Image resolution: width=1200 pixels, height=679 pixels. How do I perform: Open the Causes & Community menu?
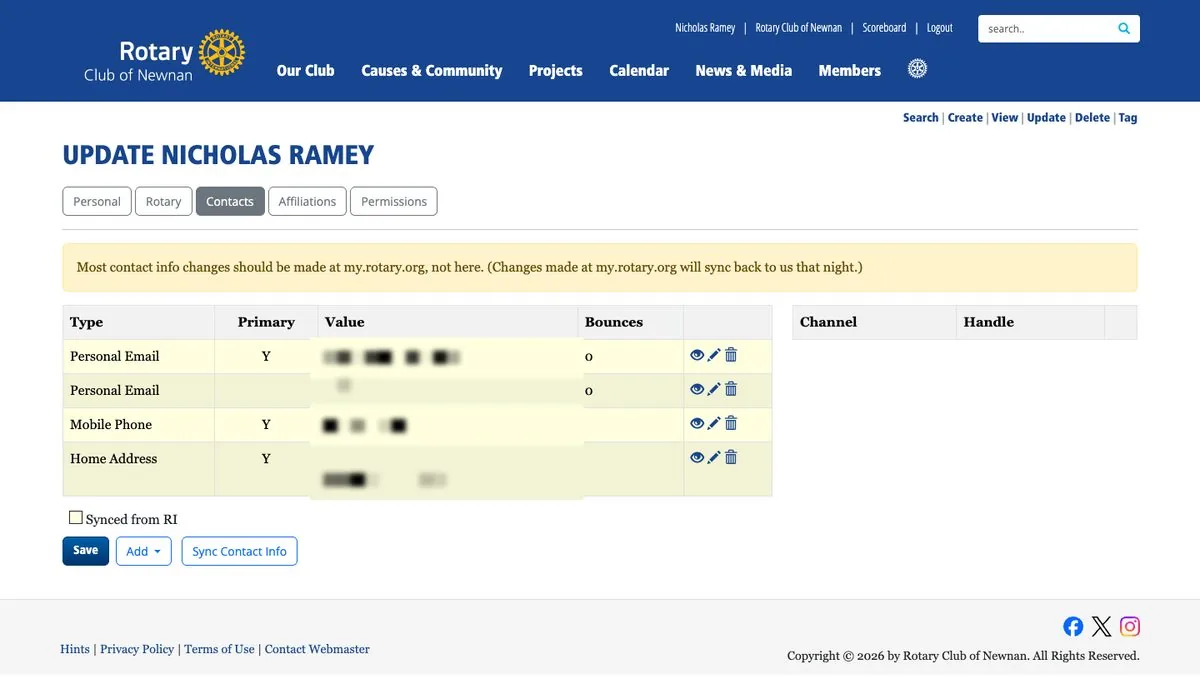pyautogui.click(x=432, y=70)
